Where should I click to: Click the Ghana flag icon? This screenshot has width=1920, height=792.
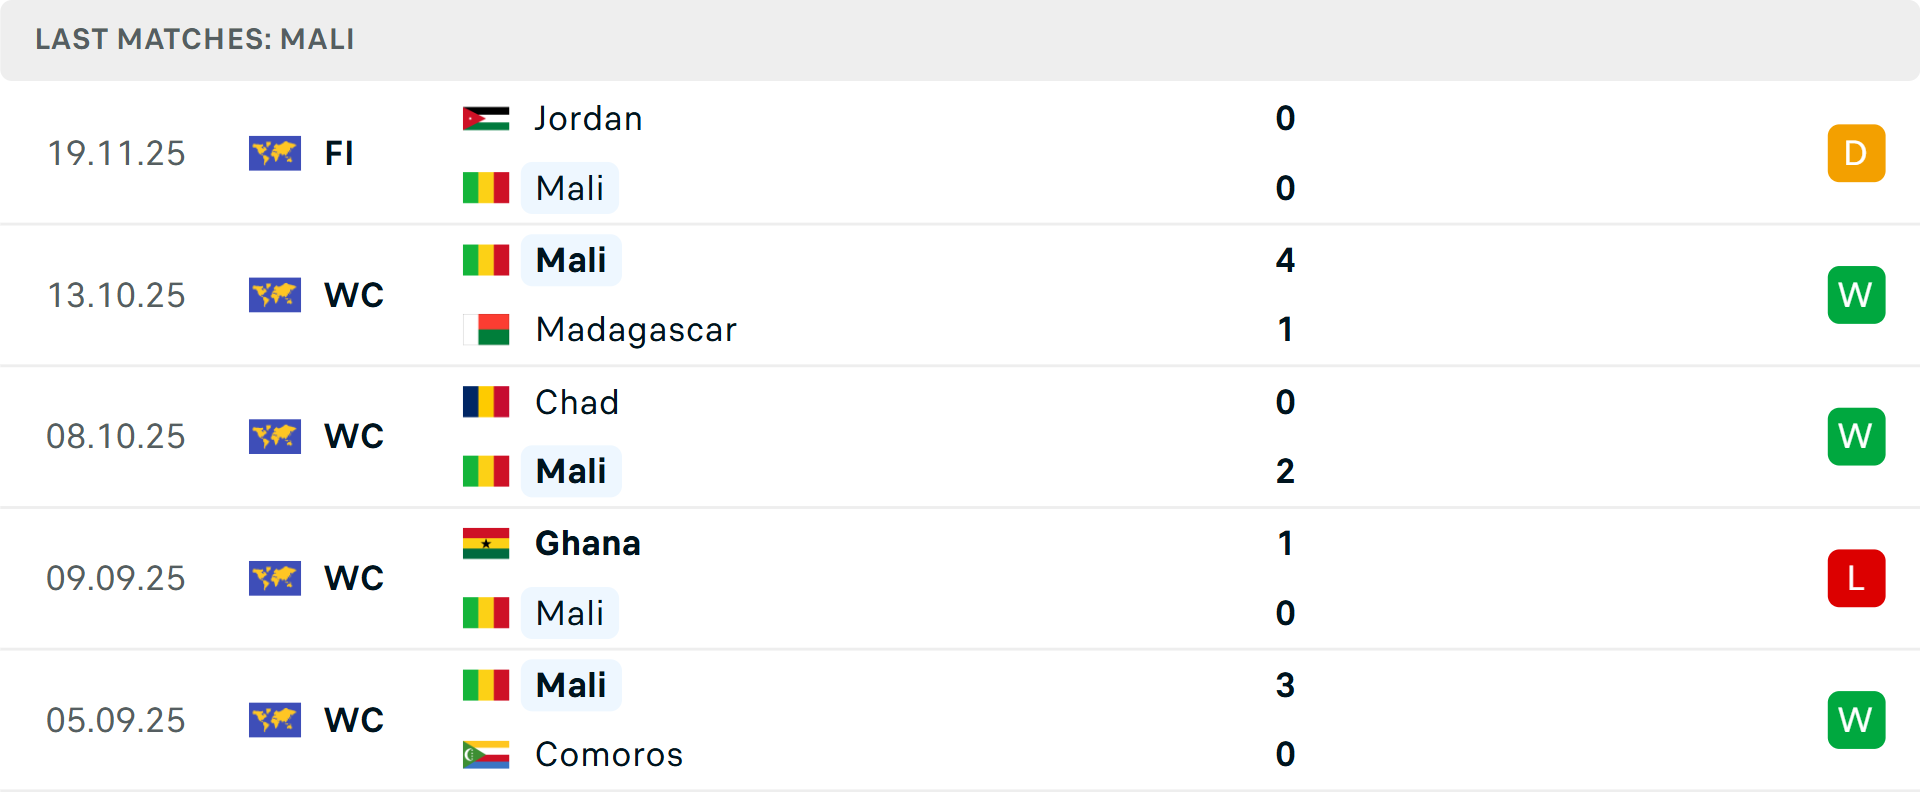(486, 543)
